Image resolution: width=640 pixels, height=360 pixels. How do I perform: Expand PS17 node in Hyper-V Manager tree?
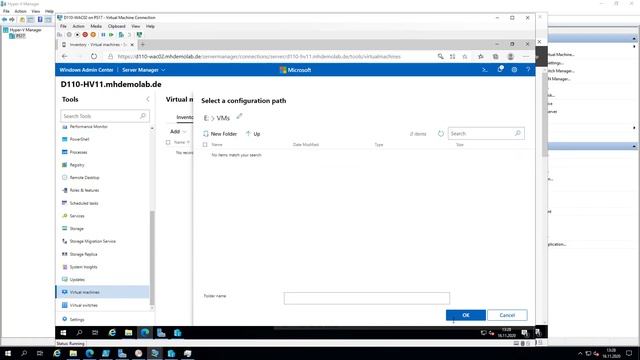click(18, 36)
